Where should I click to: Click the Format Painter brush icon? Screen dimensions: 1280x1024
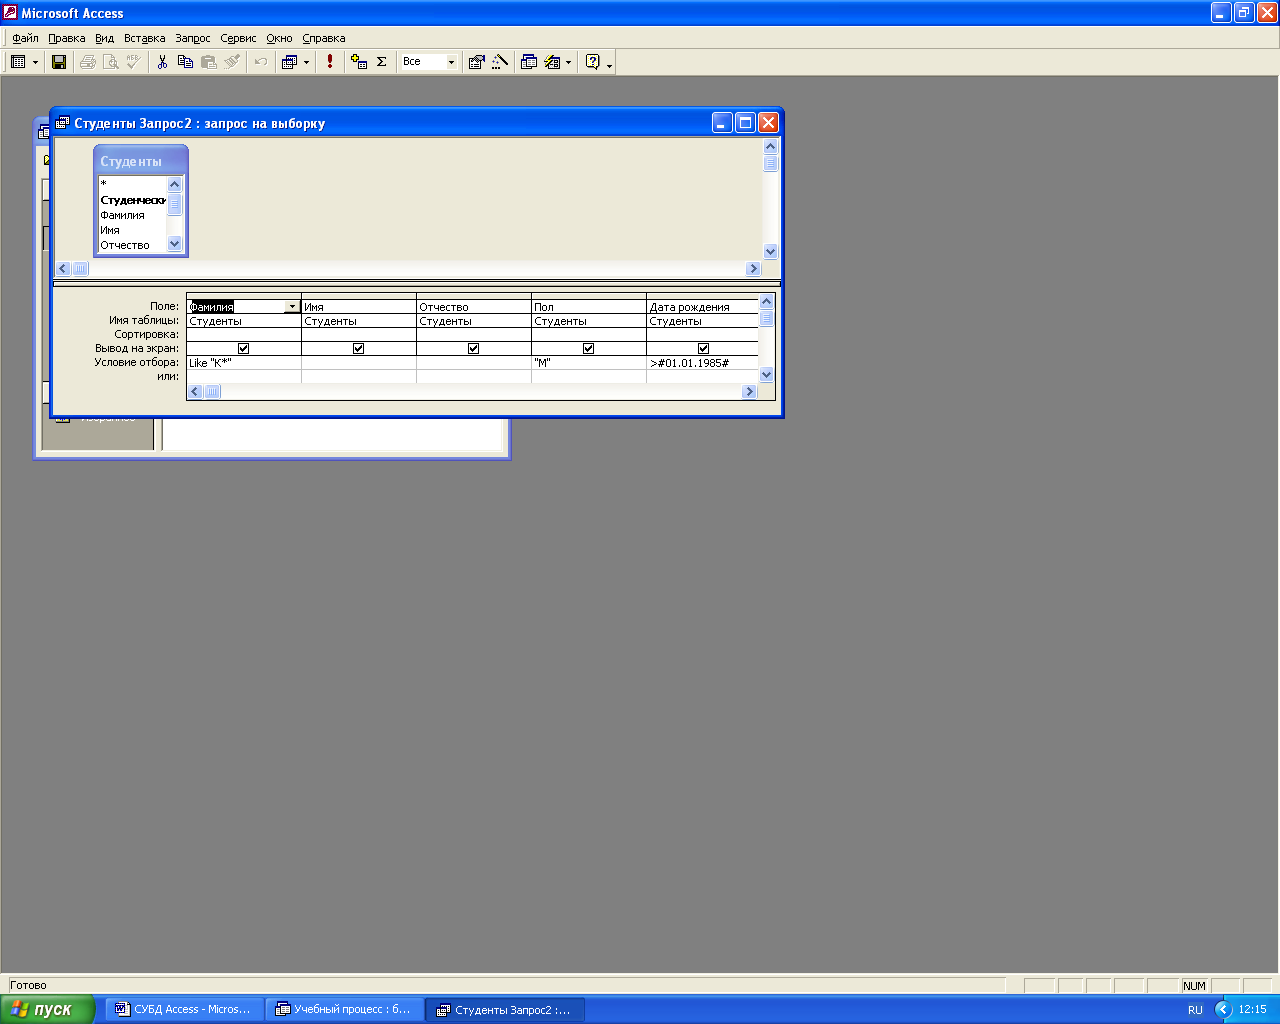click(232, 62)
